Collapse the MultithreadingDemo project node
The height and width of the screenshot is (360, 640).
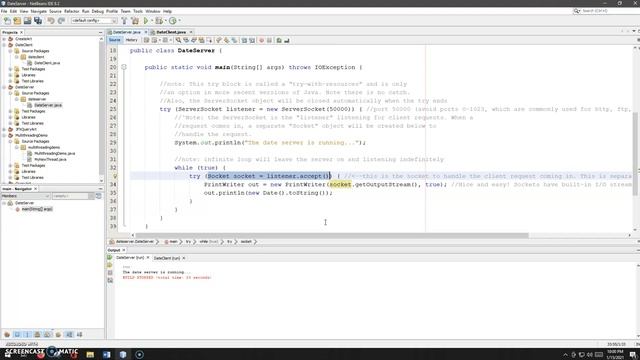click(4, 135)
